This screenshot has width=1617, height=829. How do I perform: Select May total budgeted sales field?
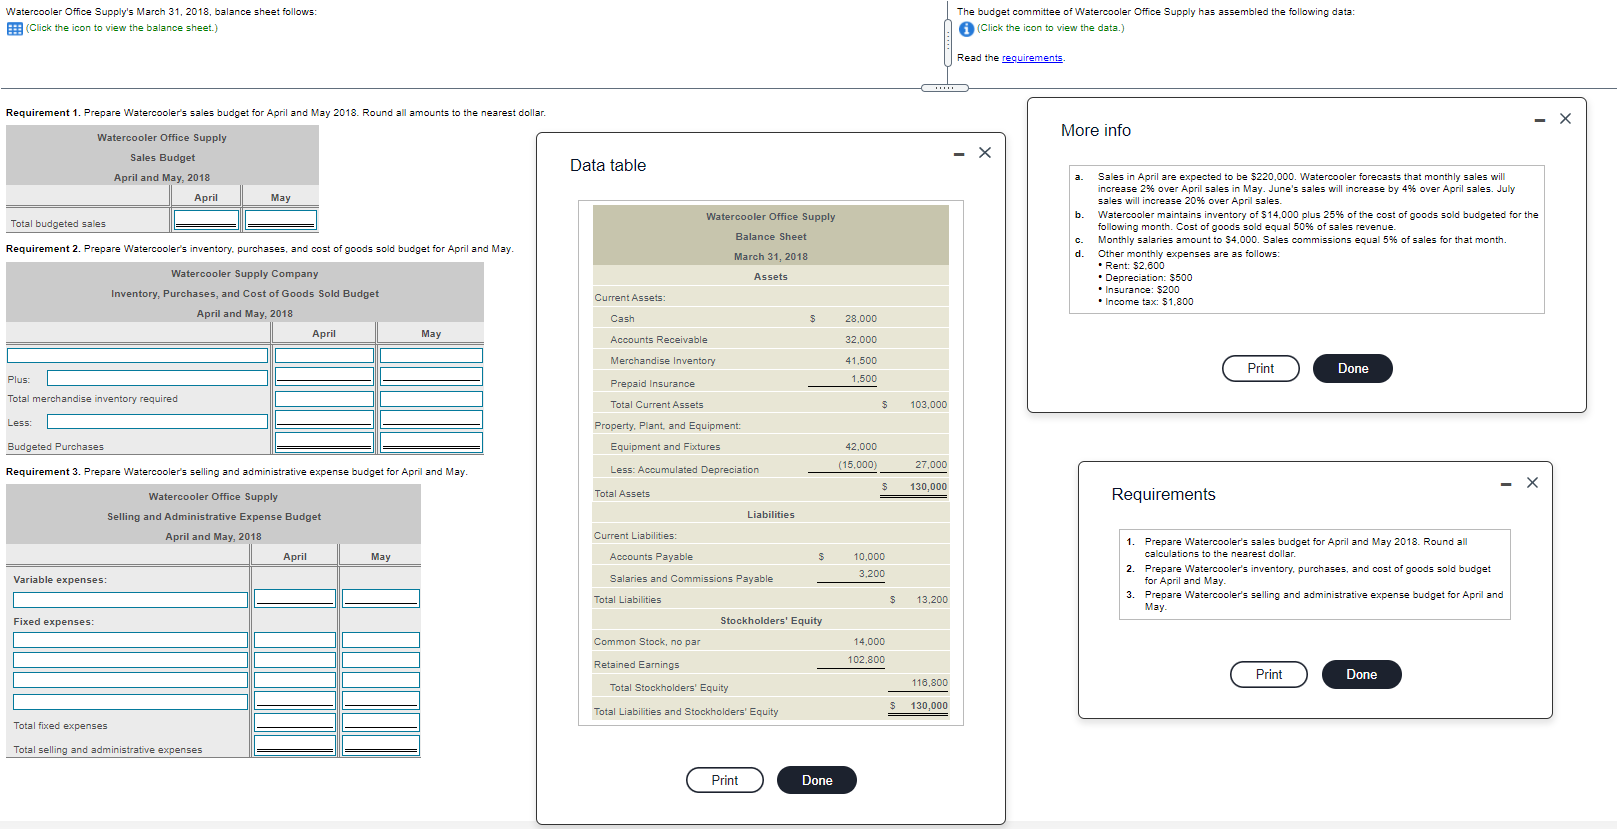(x=281, y=220)
